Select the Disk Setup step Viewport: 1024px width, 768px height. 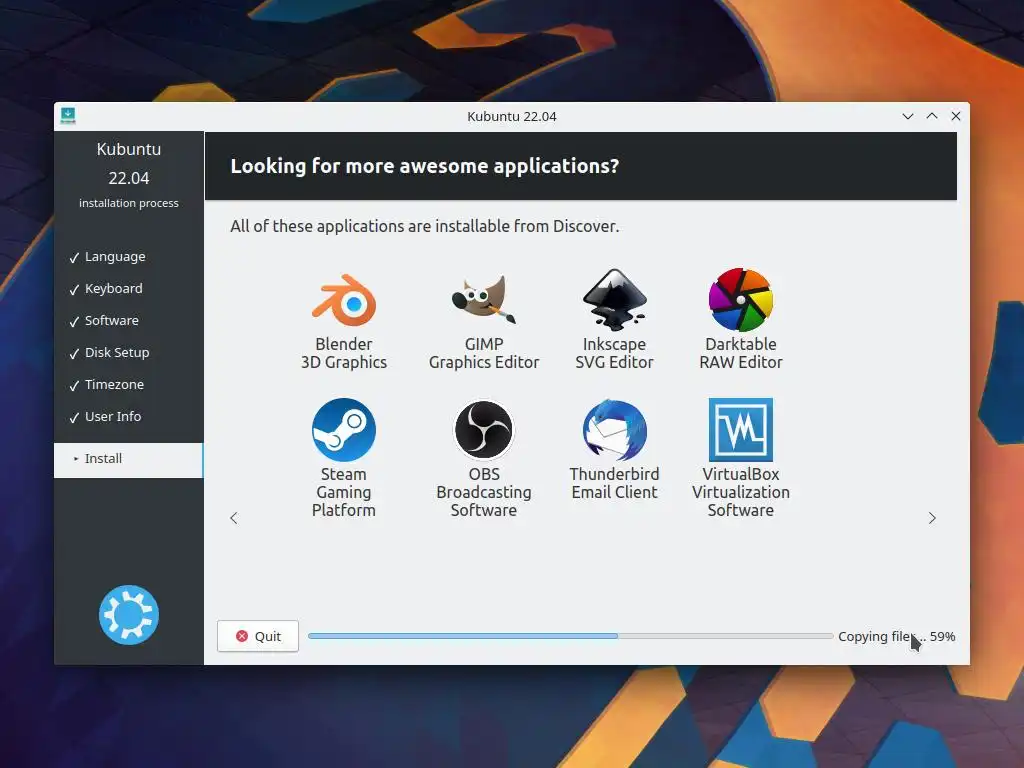click(117, 352)
